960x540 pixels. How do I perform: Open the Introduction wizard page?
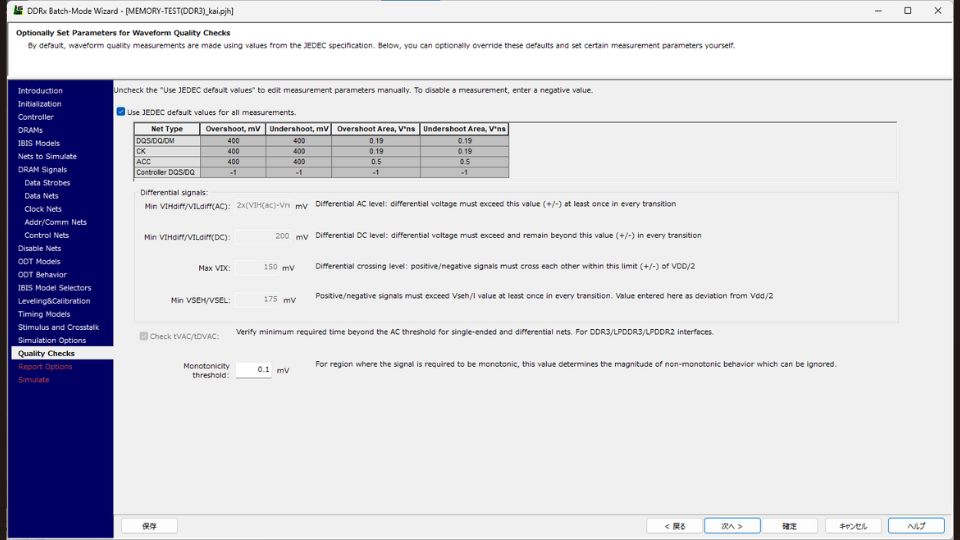point(40,91)
